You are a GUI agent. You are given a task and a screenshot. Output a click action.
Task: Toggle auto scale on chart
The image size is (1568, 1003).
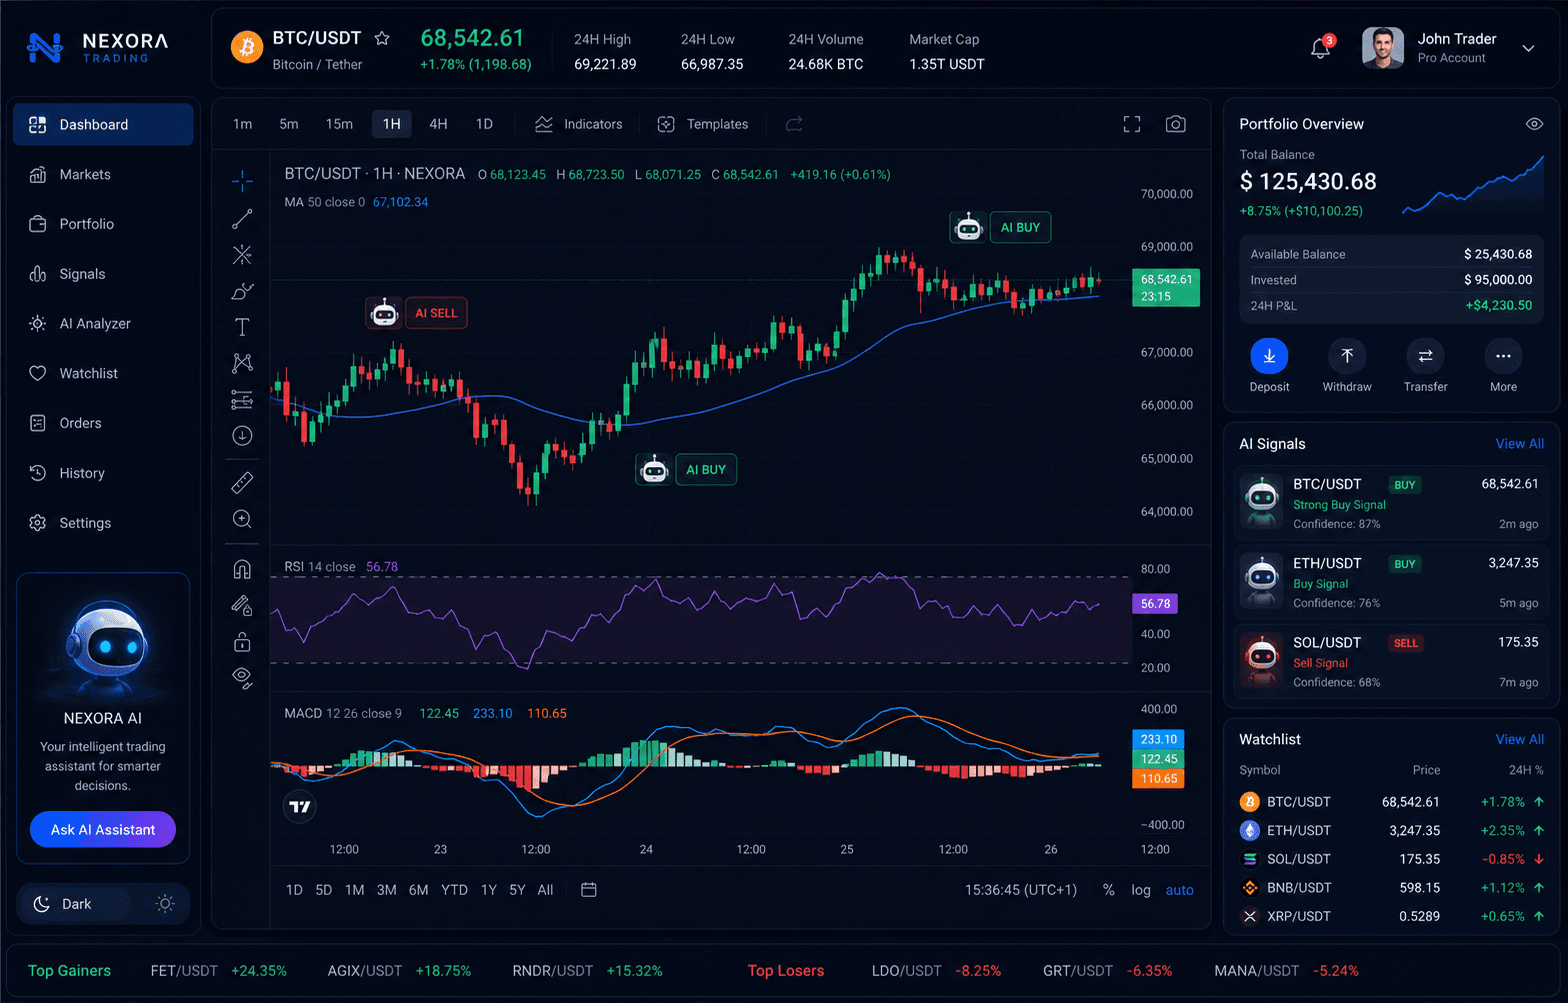coord(1180,890)
